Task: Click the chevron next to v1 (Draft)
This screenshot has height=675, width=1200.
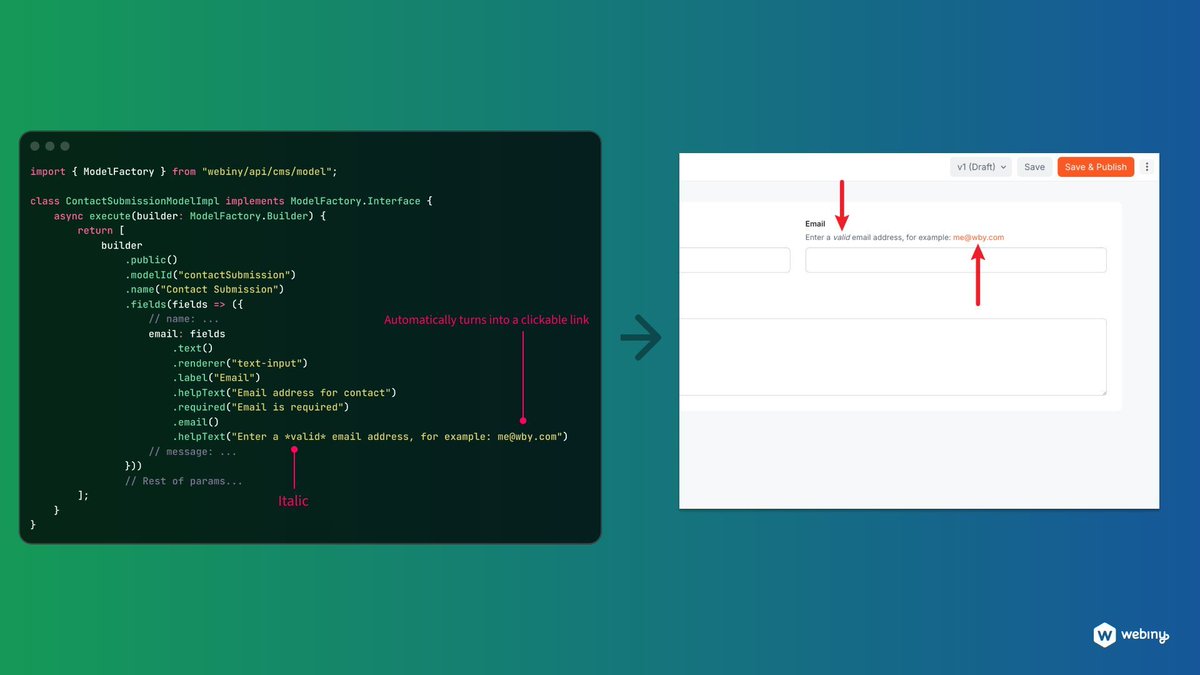Action: coord(1003,167)
